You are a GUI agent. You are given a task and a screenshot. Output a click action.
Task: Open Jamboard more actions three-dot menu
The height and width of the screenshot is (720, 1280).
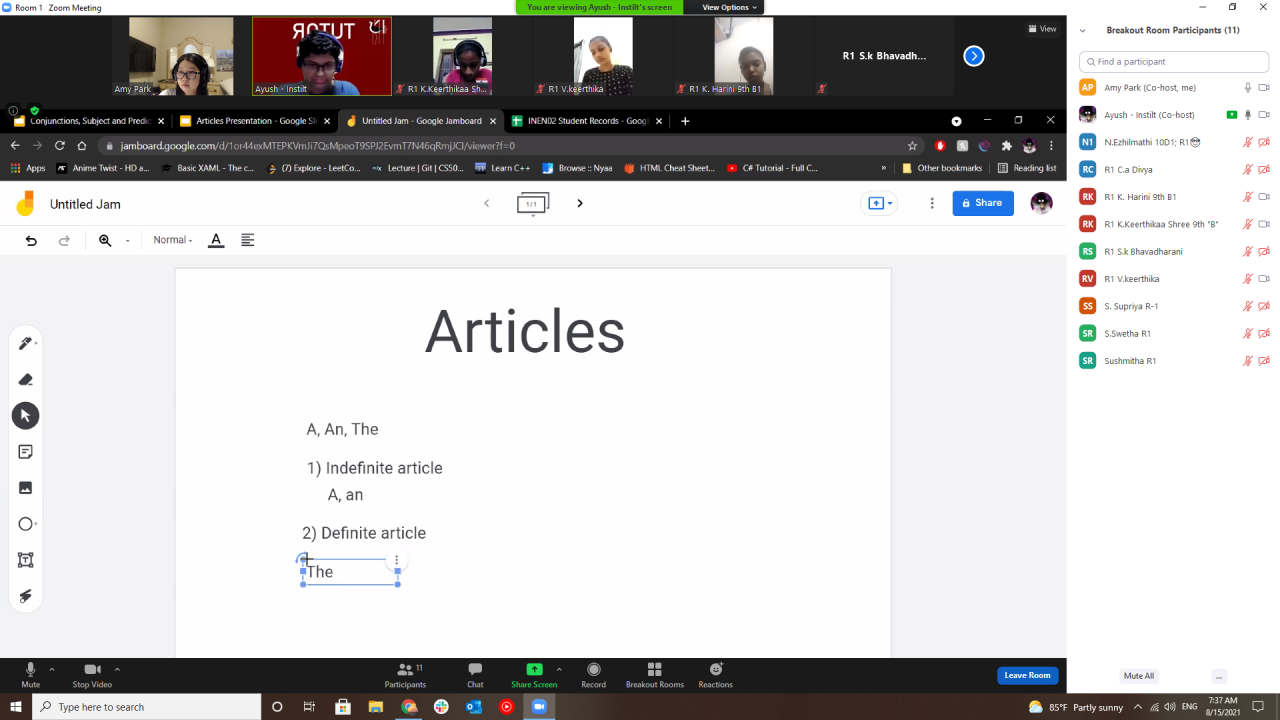(932, 203)
